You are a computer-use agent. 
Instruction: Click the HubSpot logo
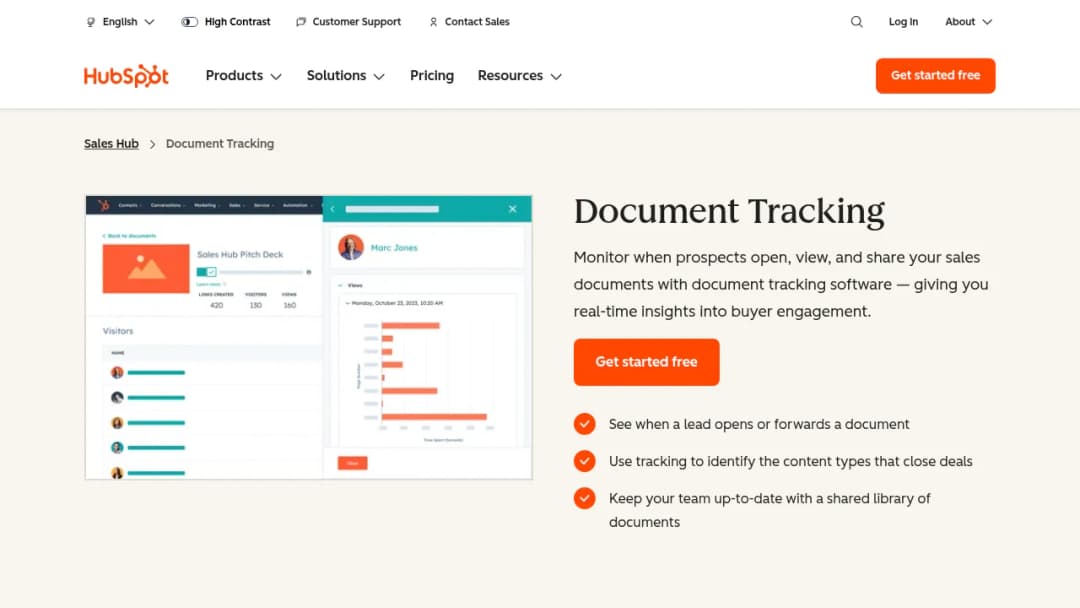[126, 76]
